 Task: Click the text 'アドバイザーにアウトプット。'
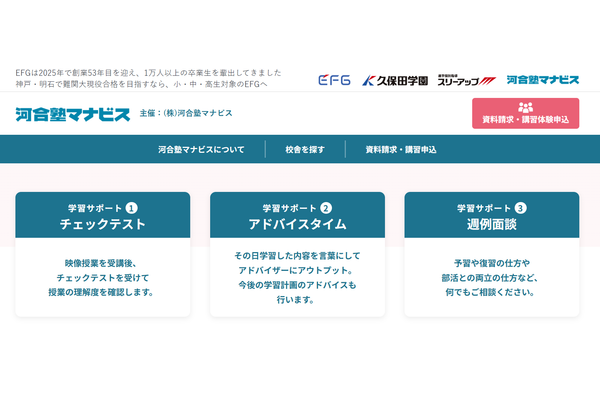(295, 270)
